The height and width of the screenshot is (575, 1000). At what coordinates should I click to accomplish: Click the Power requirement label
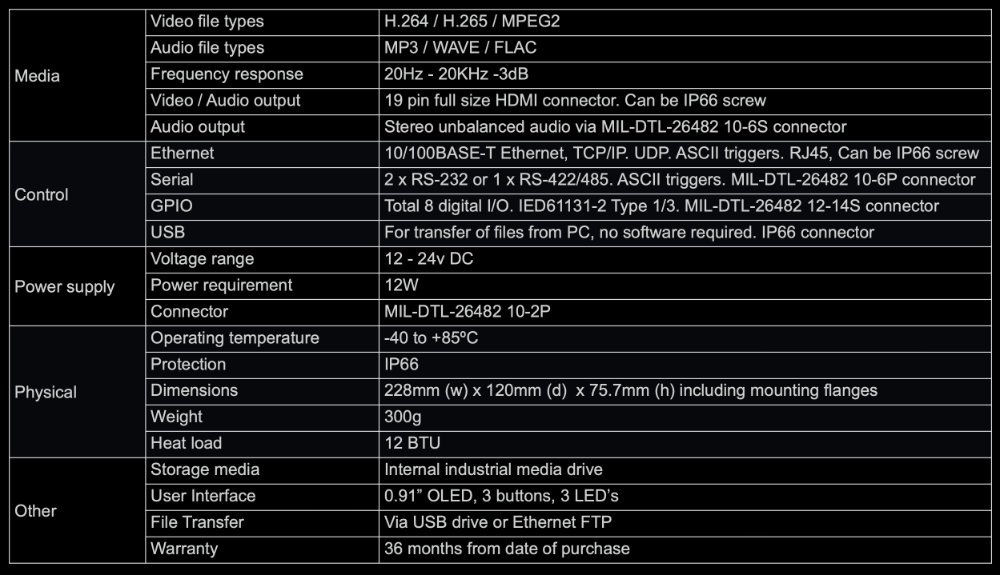(x=222, y=285)
